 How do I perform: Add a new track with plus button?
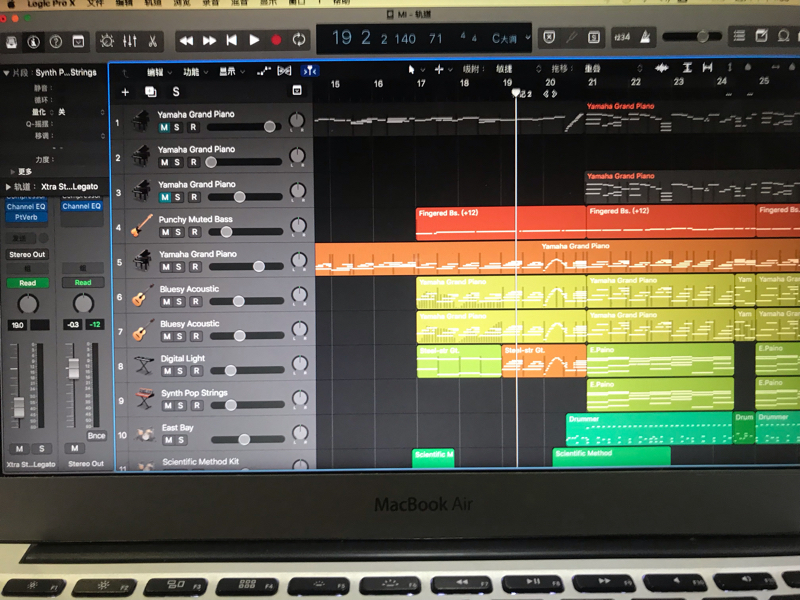125,92
